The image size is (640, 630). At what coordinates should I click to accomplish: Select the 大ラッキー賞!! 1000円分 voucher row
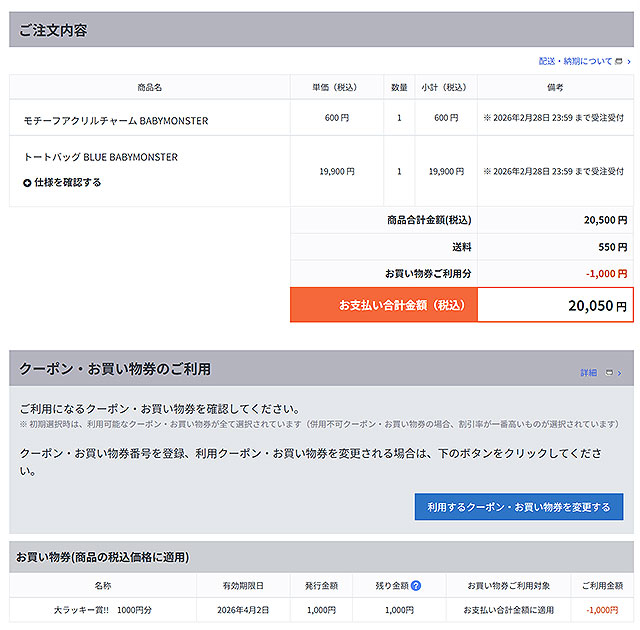(x=103, y=609)
